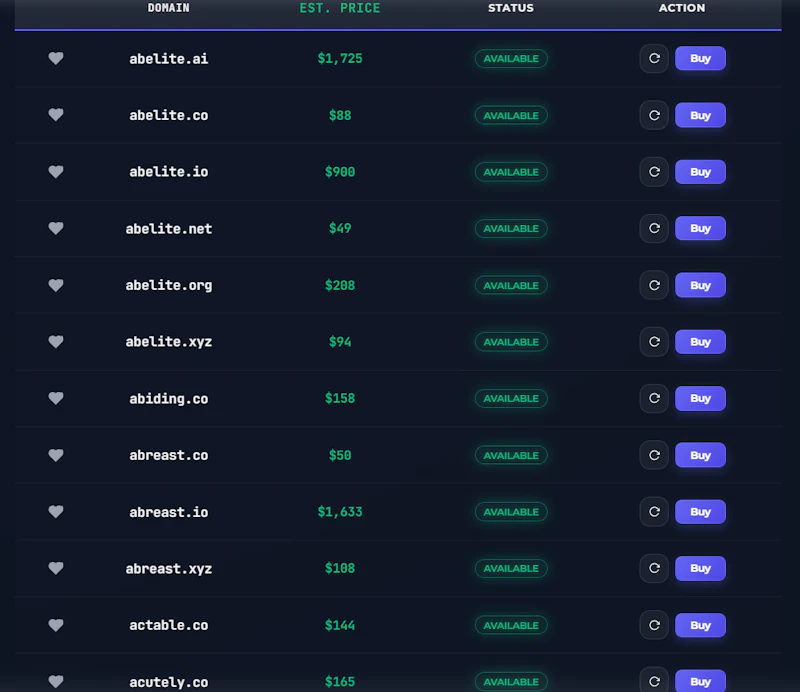
Task: Select the abelite.ai domain name
Action: tap(168, 59)
